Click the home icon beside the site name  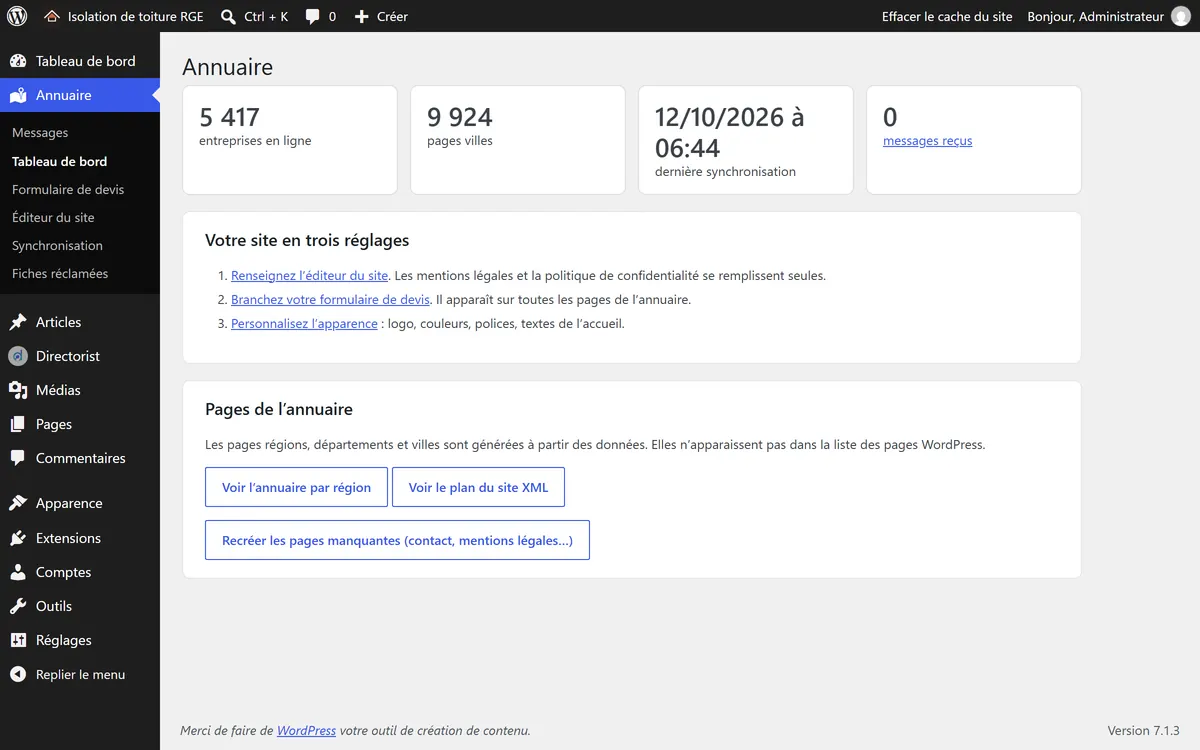[52, 16]
